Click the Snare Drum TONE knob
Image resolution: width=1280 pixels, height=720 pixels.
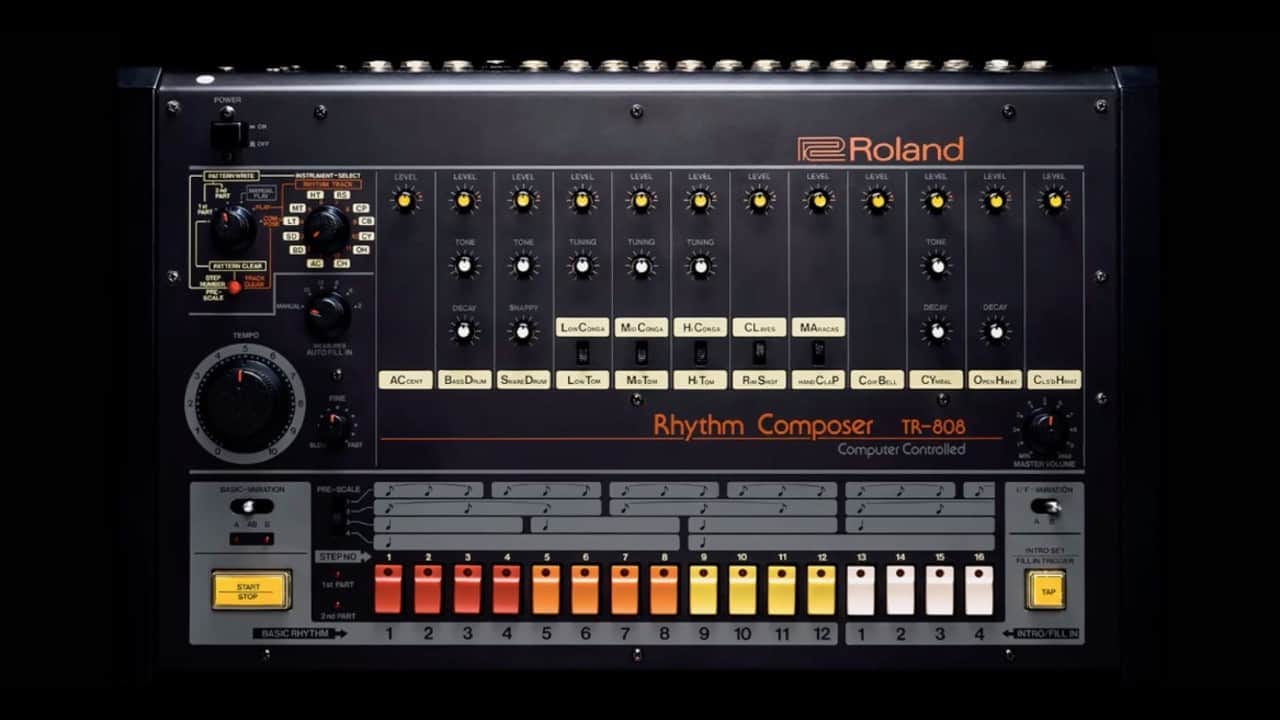click(x=523, y=265)
